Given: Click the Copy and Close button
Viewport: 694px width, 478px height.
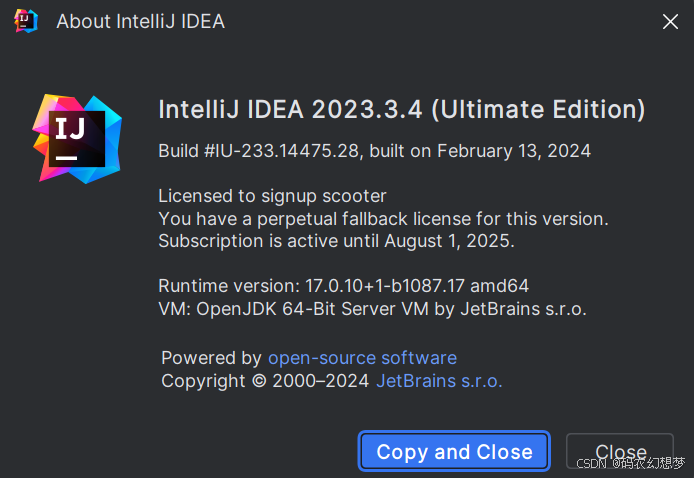Looking at the screenshot, I should (454, 451).
